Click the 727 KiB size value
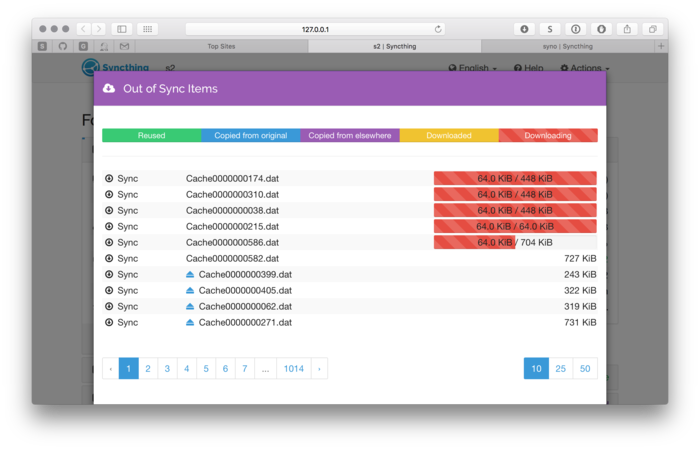 click(580, 258)
